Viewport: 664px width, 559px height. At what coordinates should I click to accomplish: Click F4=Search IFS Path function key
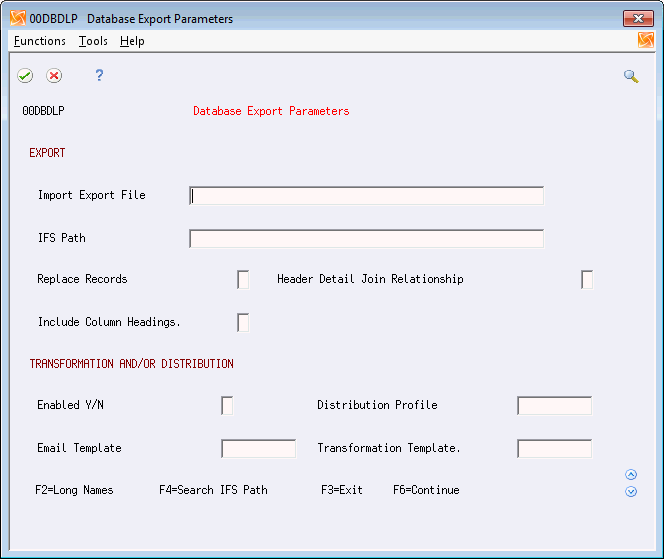tap(213, 490)
